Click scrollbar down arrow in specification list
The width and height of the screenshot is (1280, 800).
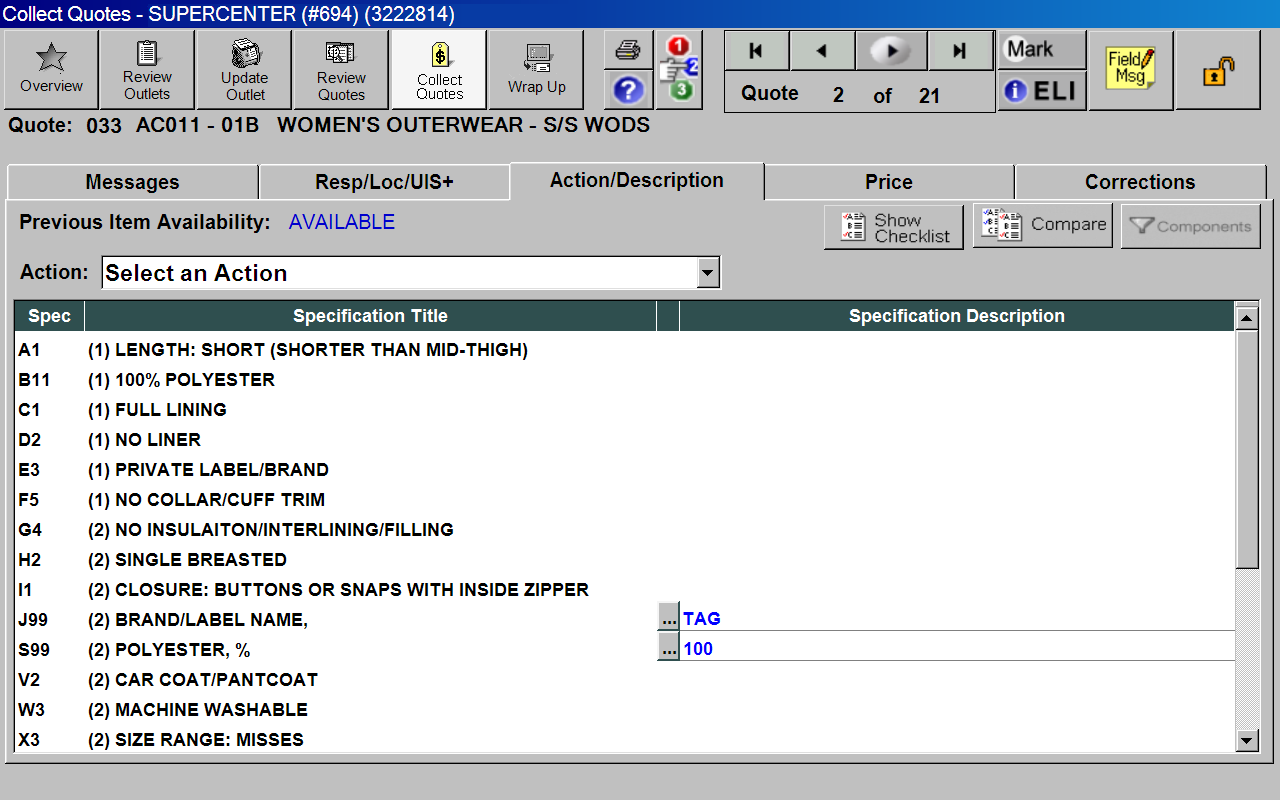1246,740
